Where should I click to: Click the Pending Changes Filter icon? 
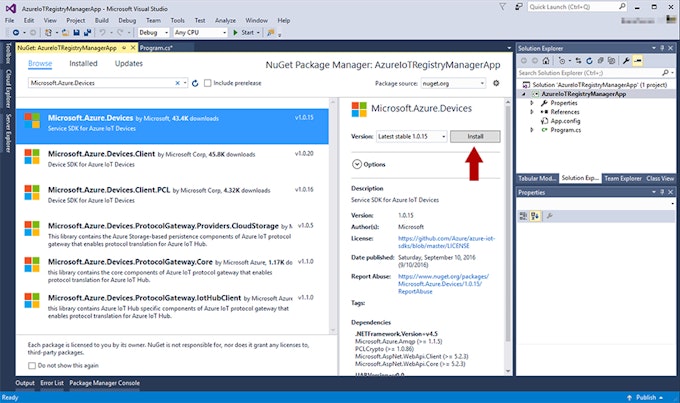pyautogui.click(x=562, y=61)
